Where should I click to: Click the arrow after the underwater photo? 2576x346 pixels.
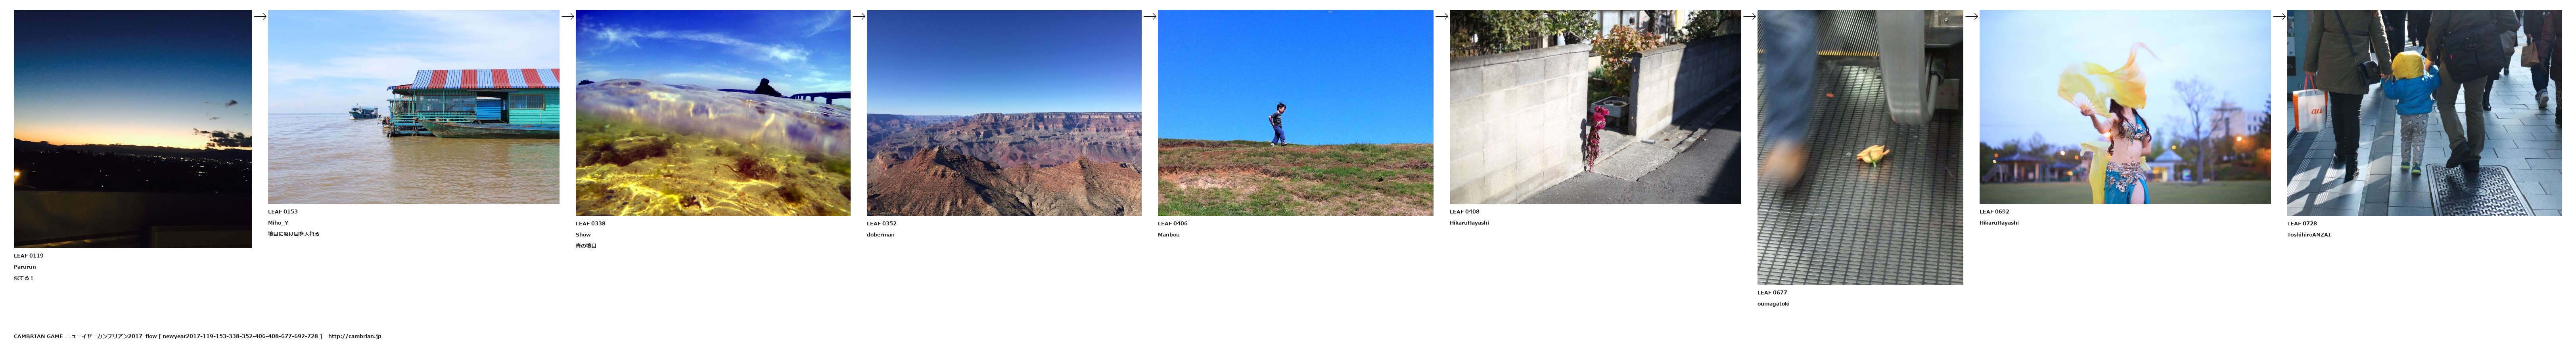click(859, 16)
